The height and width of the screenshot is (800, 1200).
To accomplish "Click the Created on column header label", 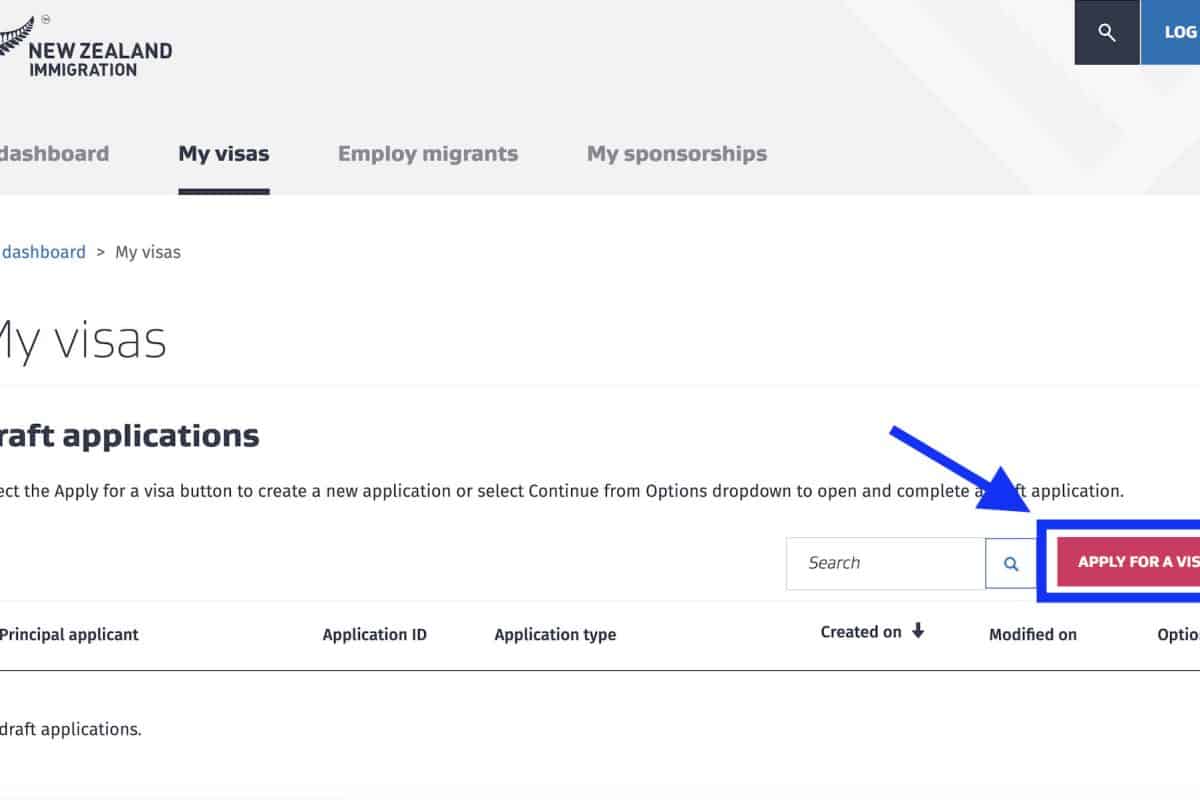I will coord(861,632).
